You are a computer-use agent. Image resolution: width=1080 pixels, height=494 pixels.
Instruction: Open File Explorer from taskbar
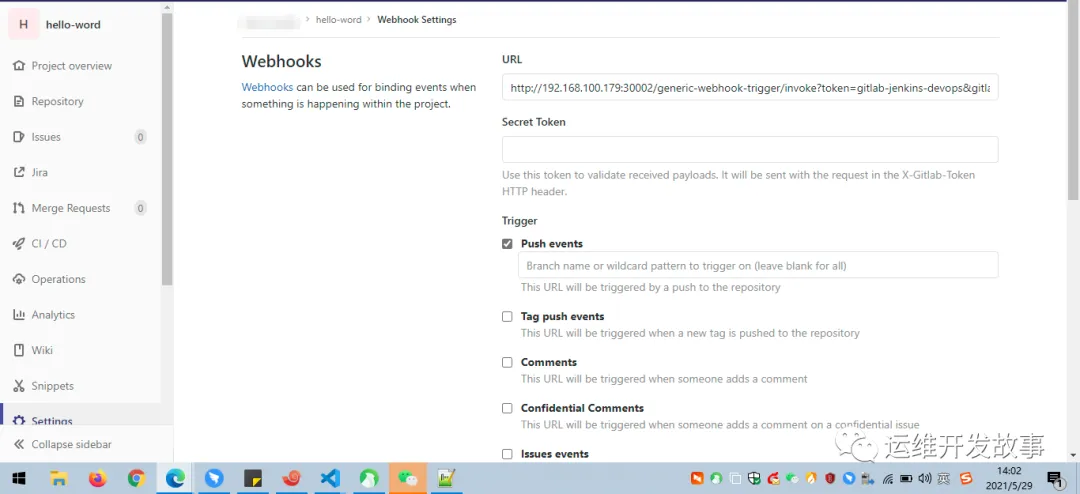pyautogui.click(x=59, y=478)
